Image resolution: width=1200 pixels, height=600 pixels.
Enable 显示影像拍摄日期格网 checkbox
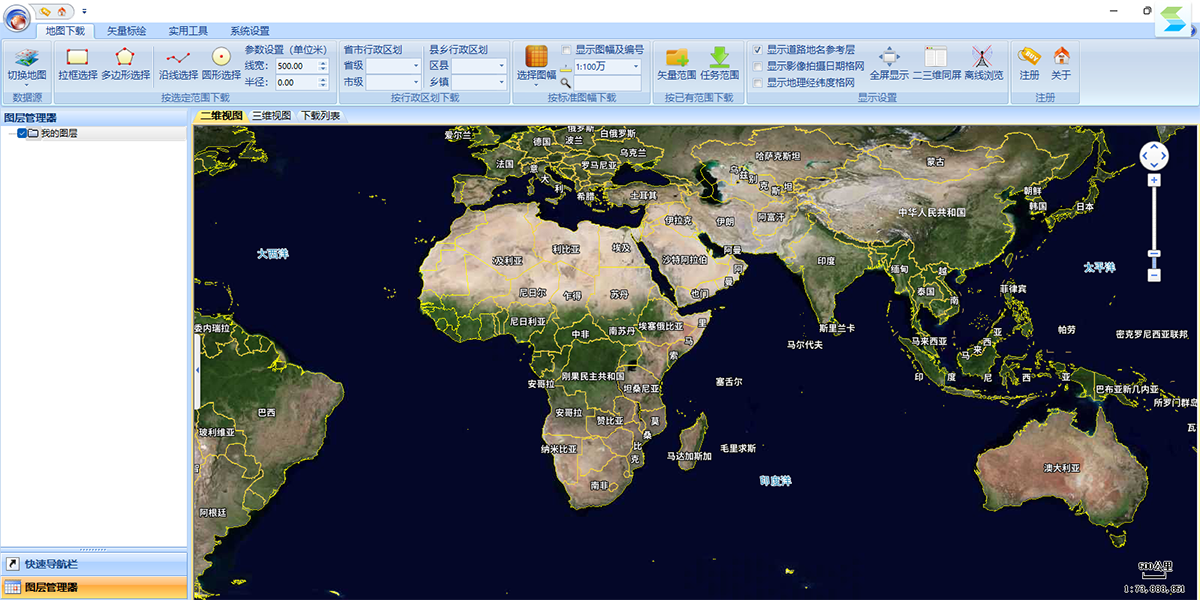point(758,66)
